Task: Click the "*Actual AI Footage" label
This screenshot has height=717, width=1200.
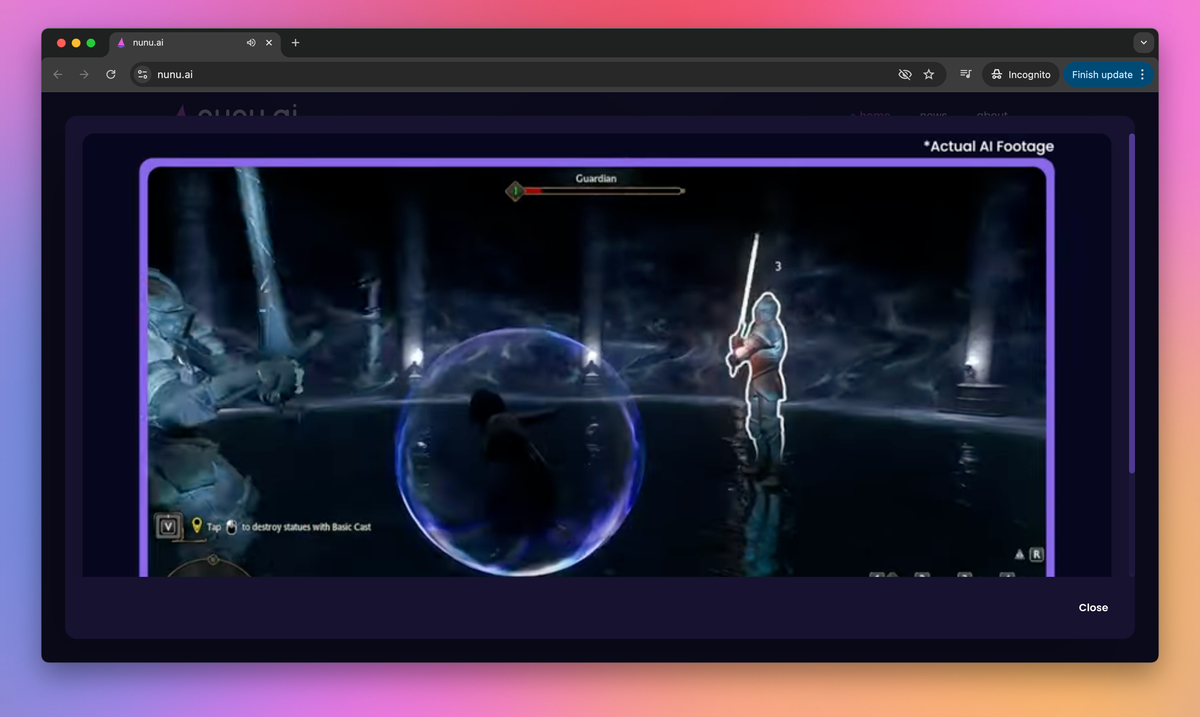Action: (988, 146)
